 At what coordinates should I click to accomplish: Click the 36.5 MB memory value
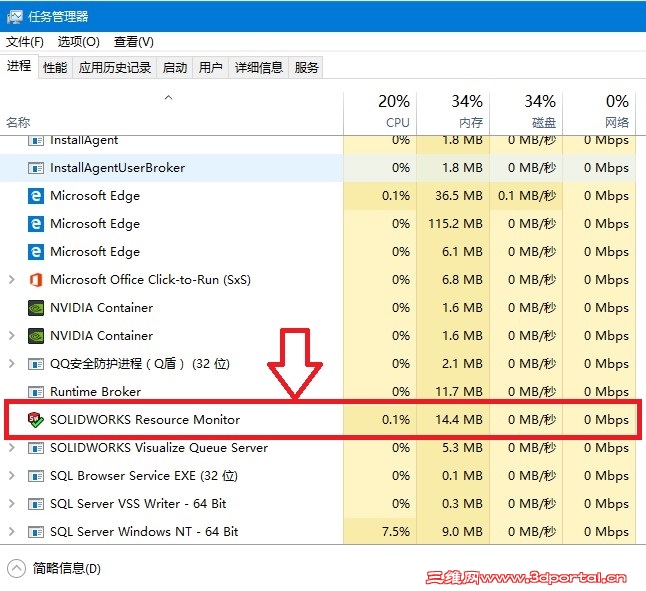pos(459,196)
